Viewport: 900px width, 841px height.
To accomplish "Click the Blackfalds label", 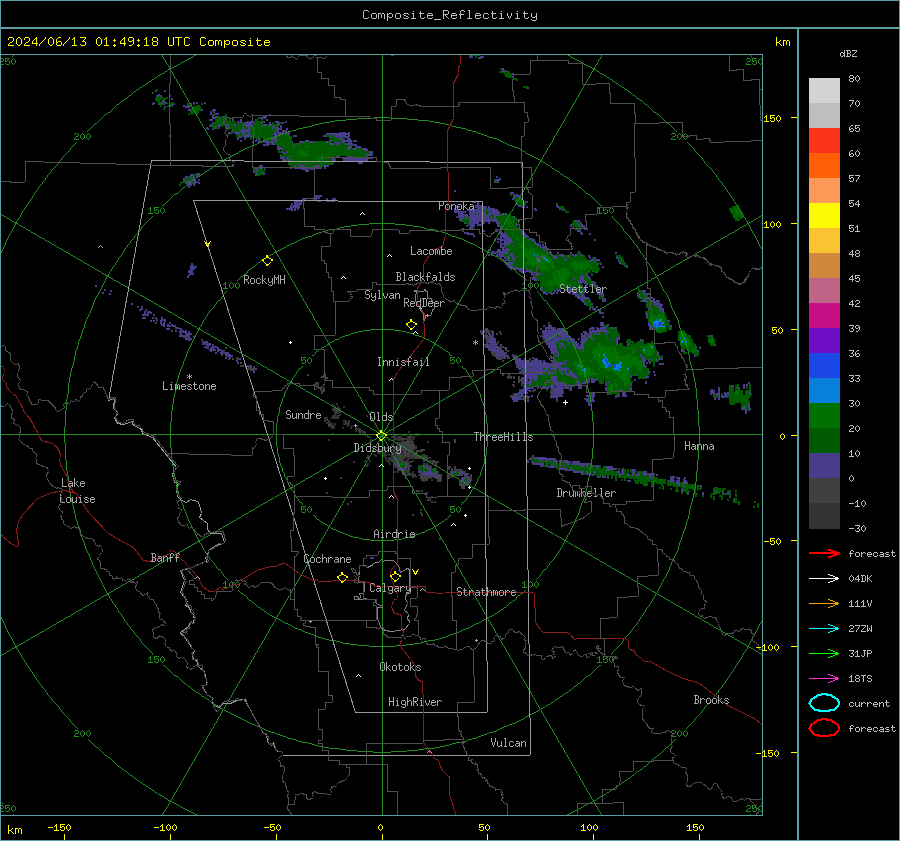I will (x=425, y=277).
